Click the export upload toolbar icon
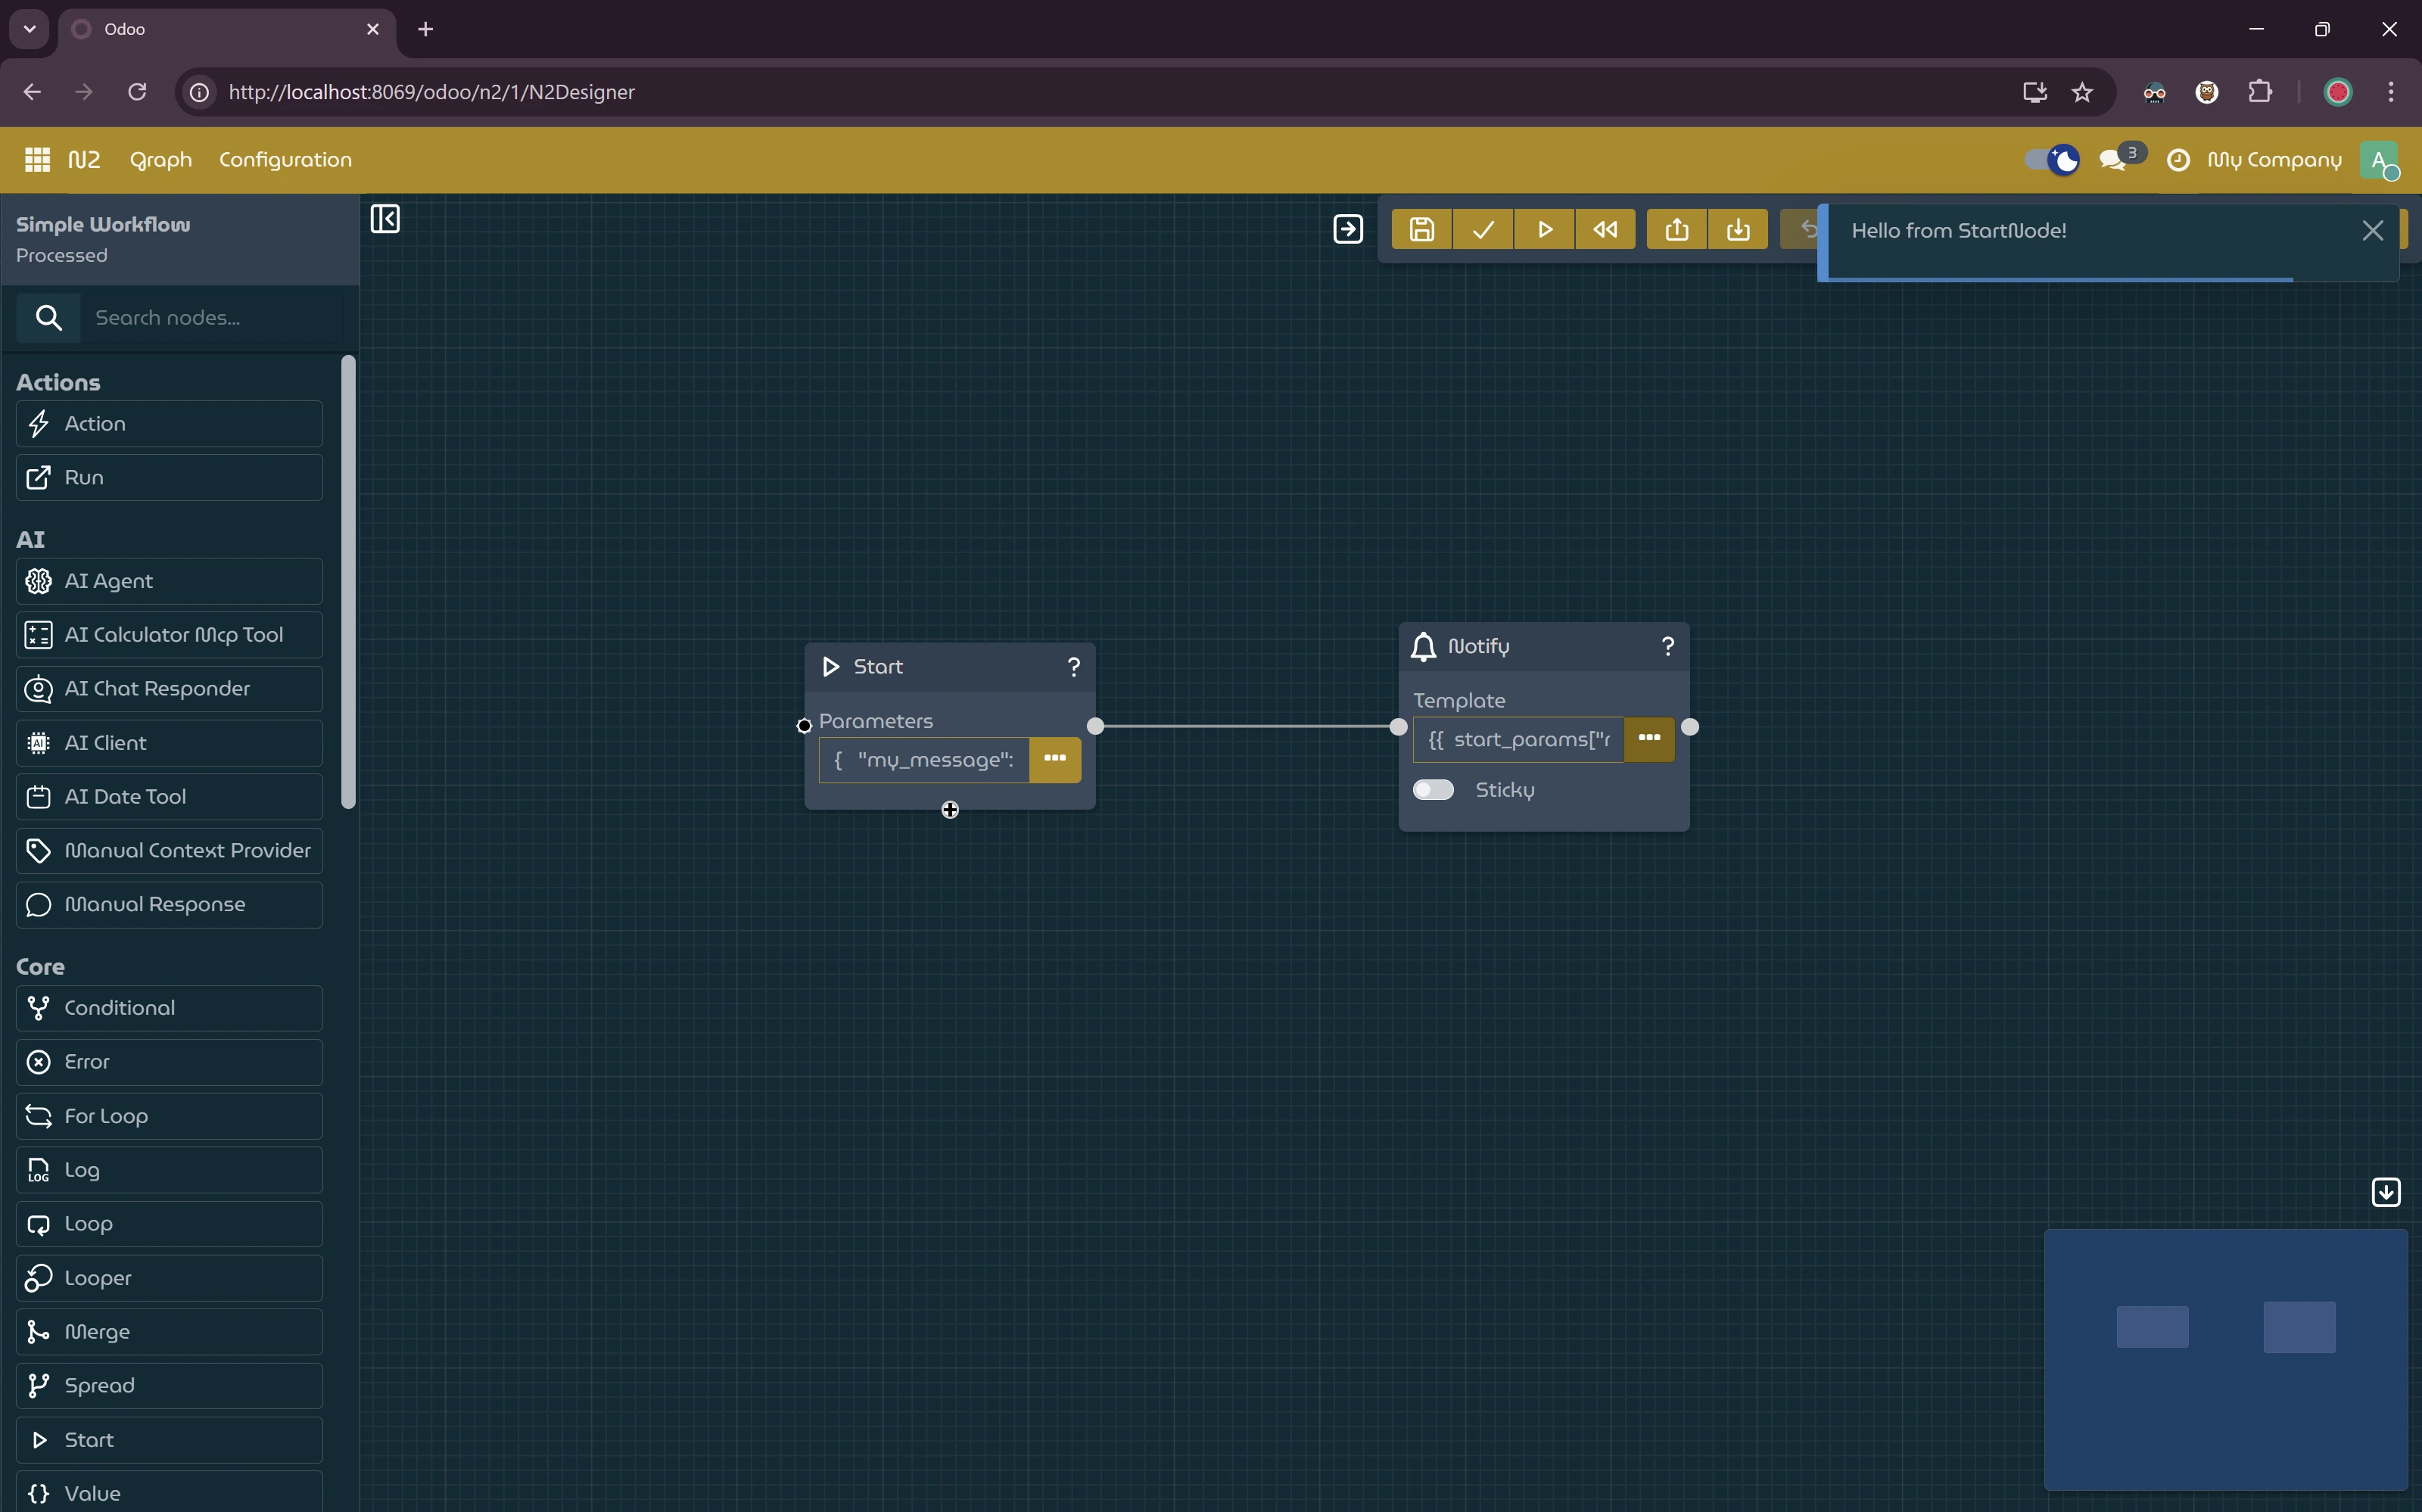The image size is (2422, 1512). (x=1676, y=230)
